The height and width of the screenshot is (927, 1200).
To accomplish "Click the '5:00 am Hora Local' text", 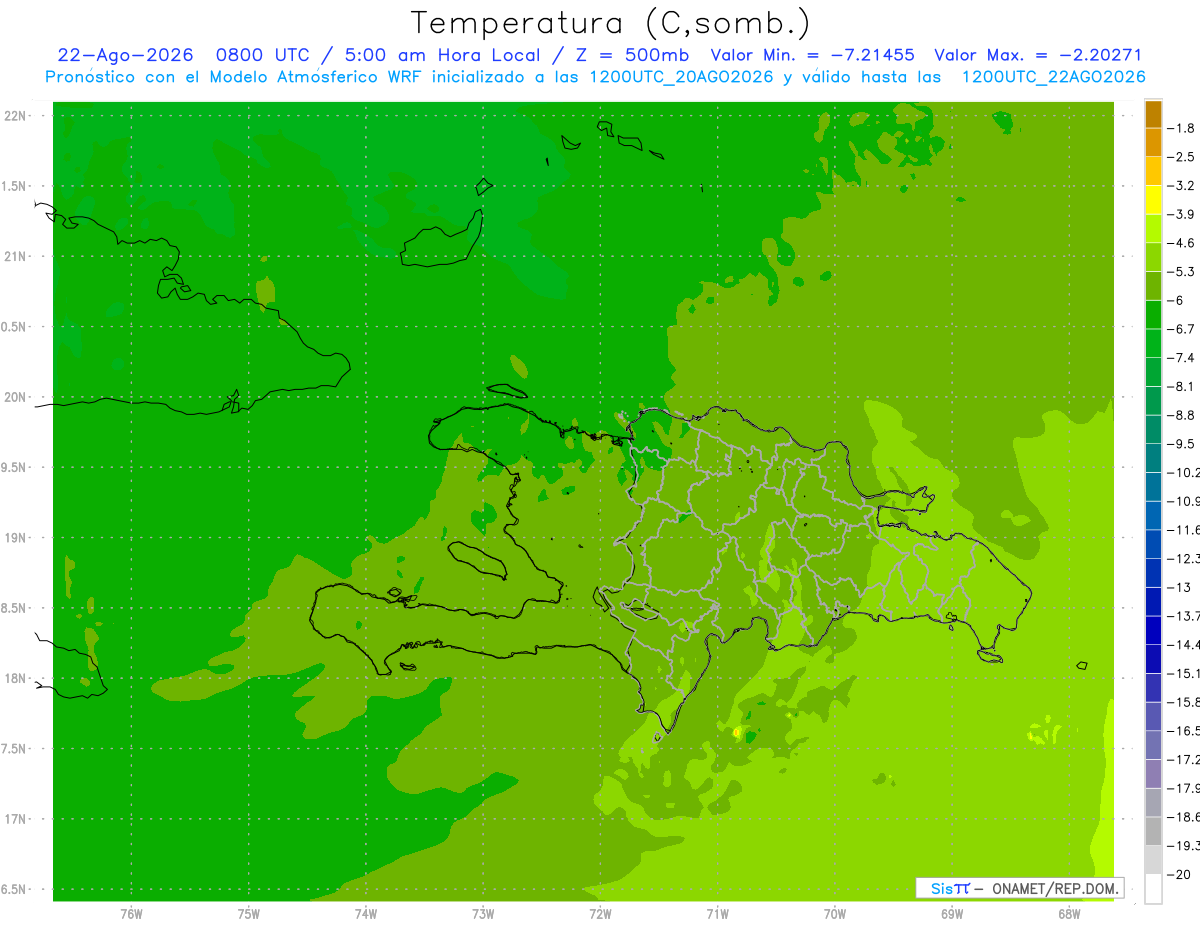I will point(441,55).
